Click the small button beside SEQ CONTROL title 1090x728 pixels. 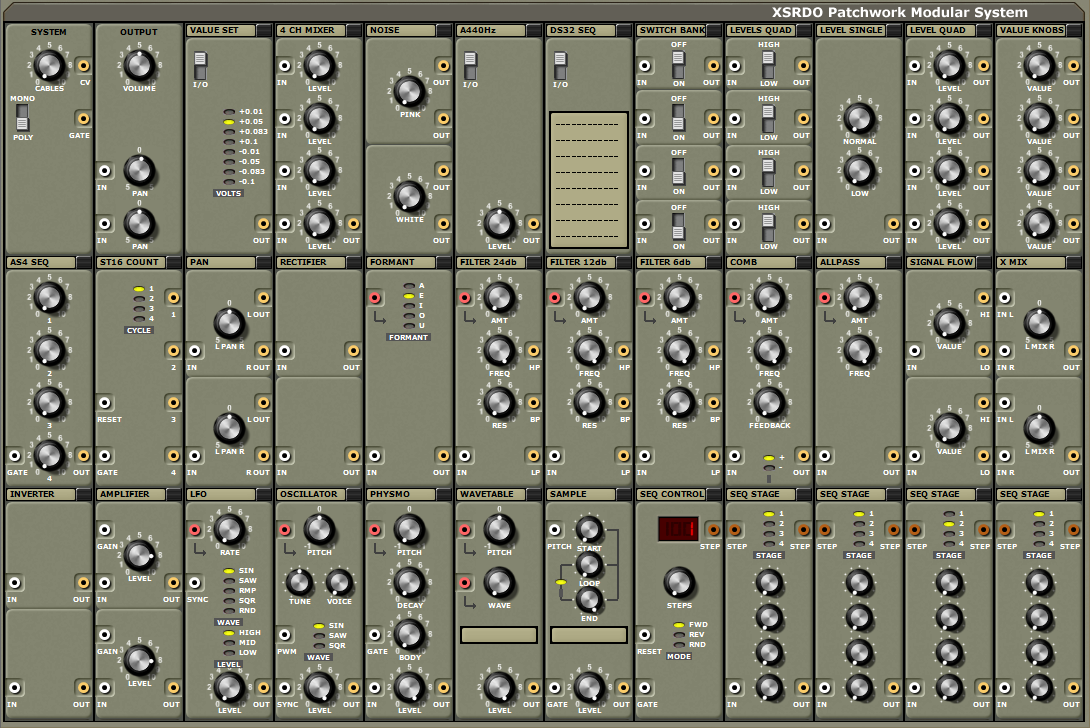pos(715,494)
